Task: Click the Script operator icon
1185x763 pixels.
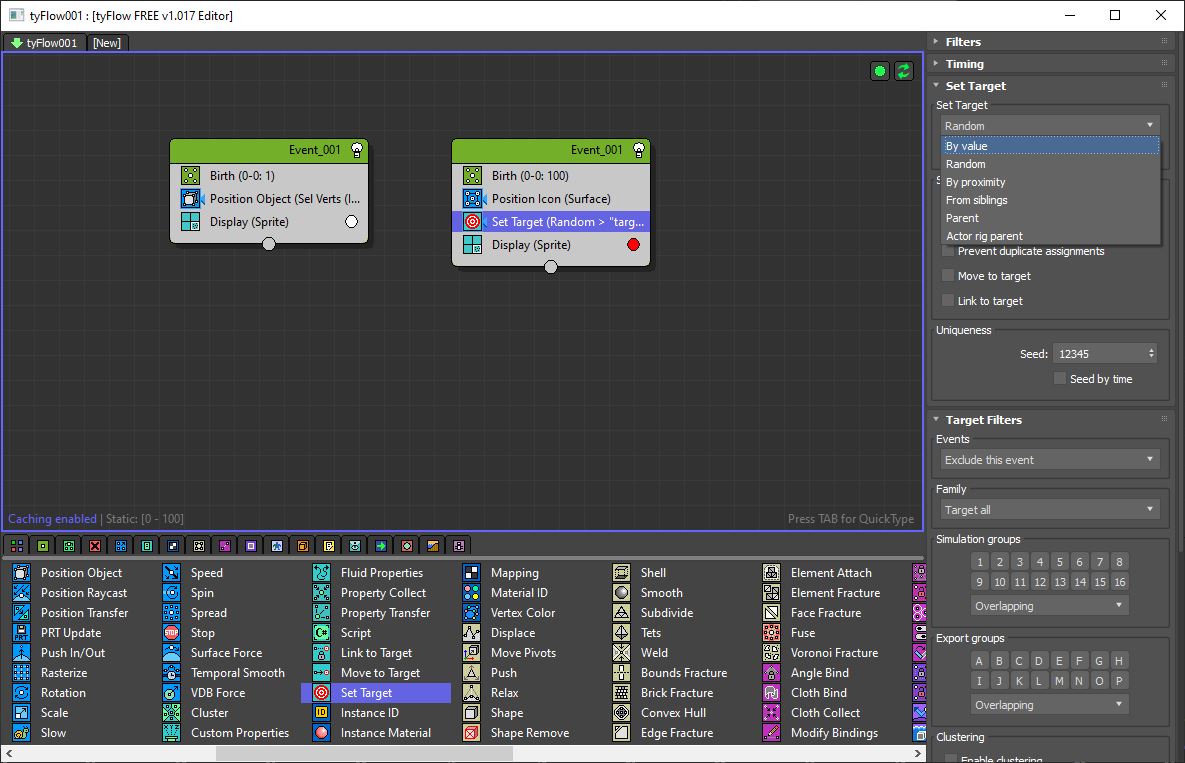Action: 321,633
